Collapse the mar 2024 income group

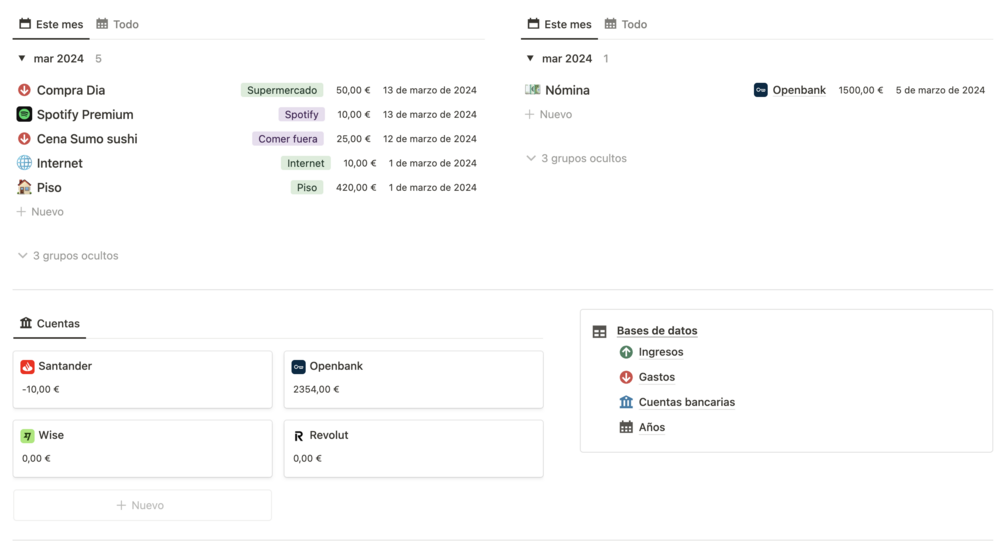point(530,59)
